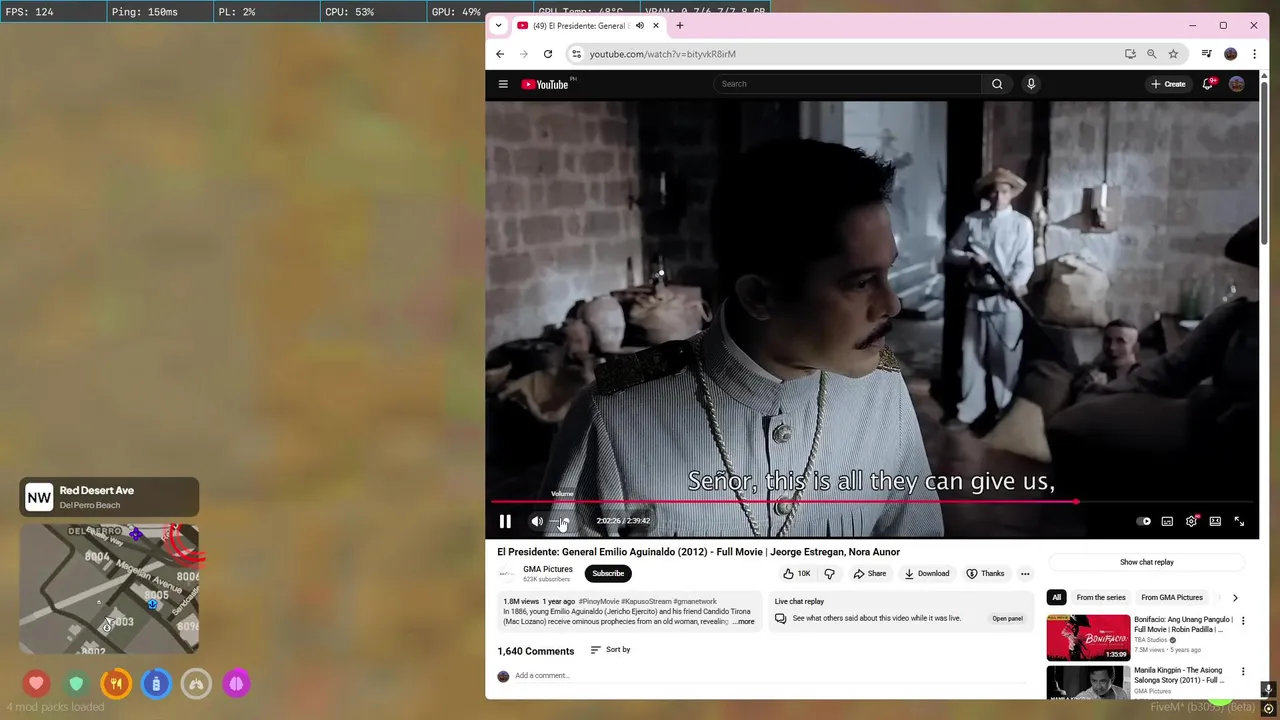The image size is (1280, 720).
Task: Open YouTube notifications bell
Action: [x=1208, y=84]
